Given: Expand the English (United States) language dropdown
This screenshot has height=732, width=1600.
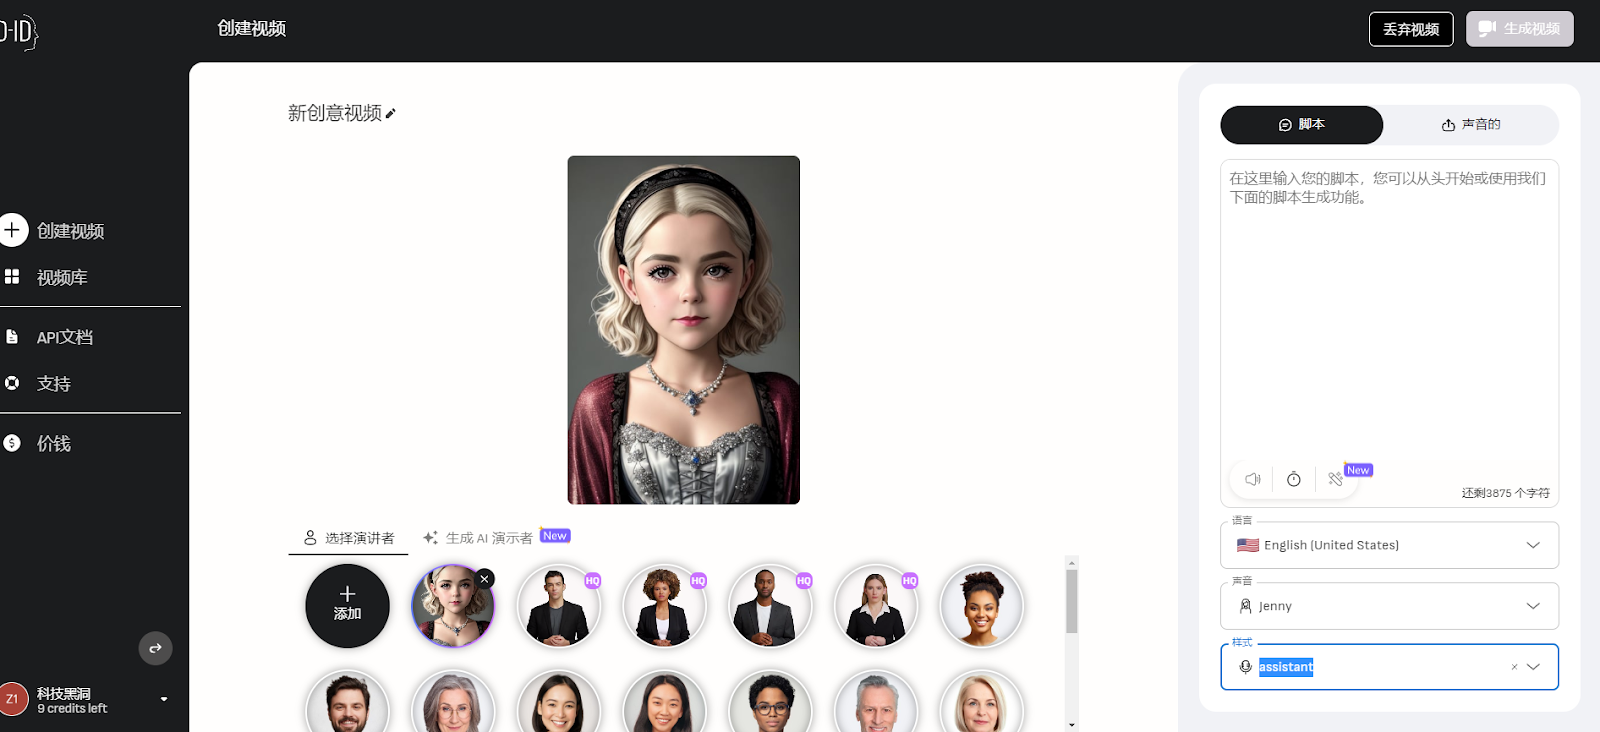Looking at the screenshot, I should (x=1389, y=545).
